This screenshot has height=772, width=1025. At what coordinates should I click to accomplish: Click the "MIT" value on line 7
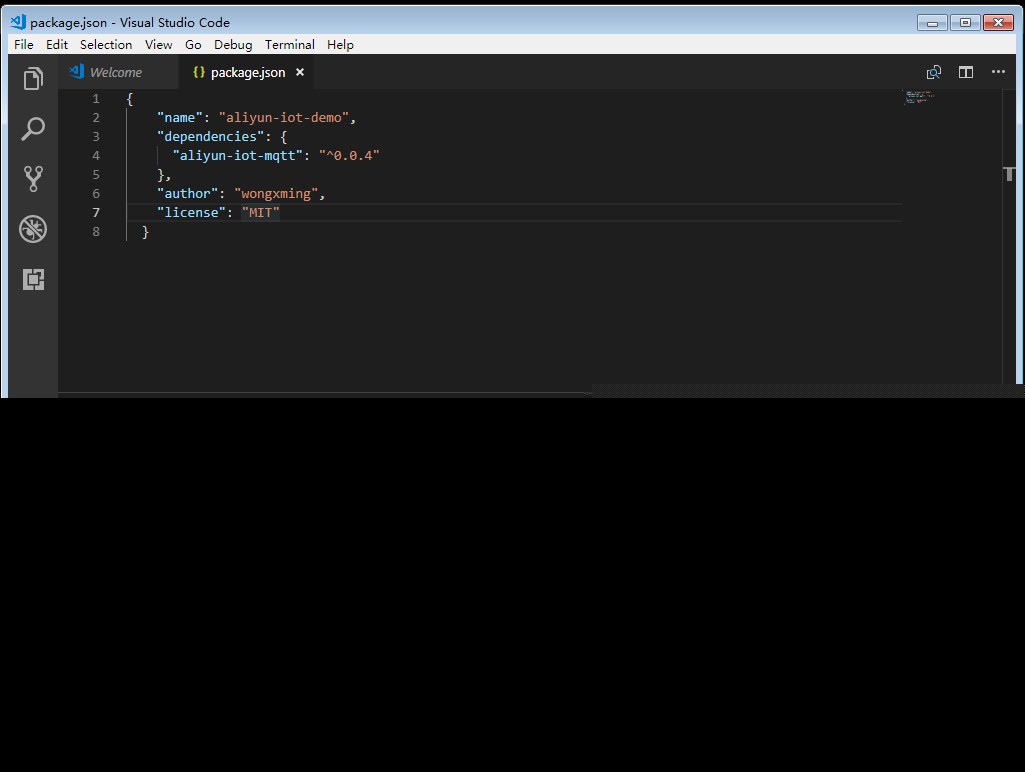click(x=260, y=212)
